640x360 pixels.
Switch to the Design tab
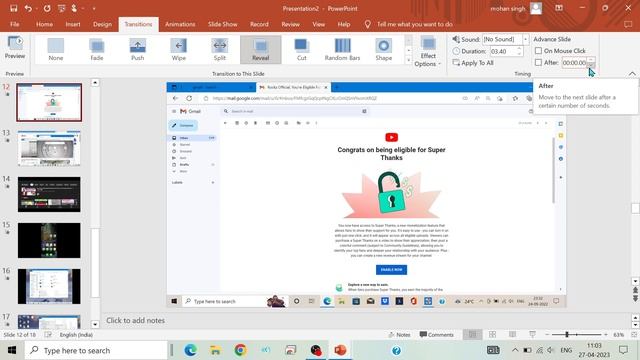point(102,24)
